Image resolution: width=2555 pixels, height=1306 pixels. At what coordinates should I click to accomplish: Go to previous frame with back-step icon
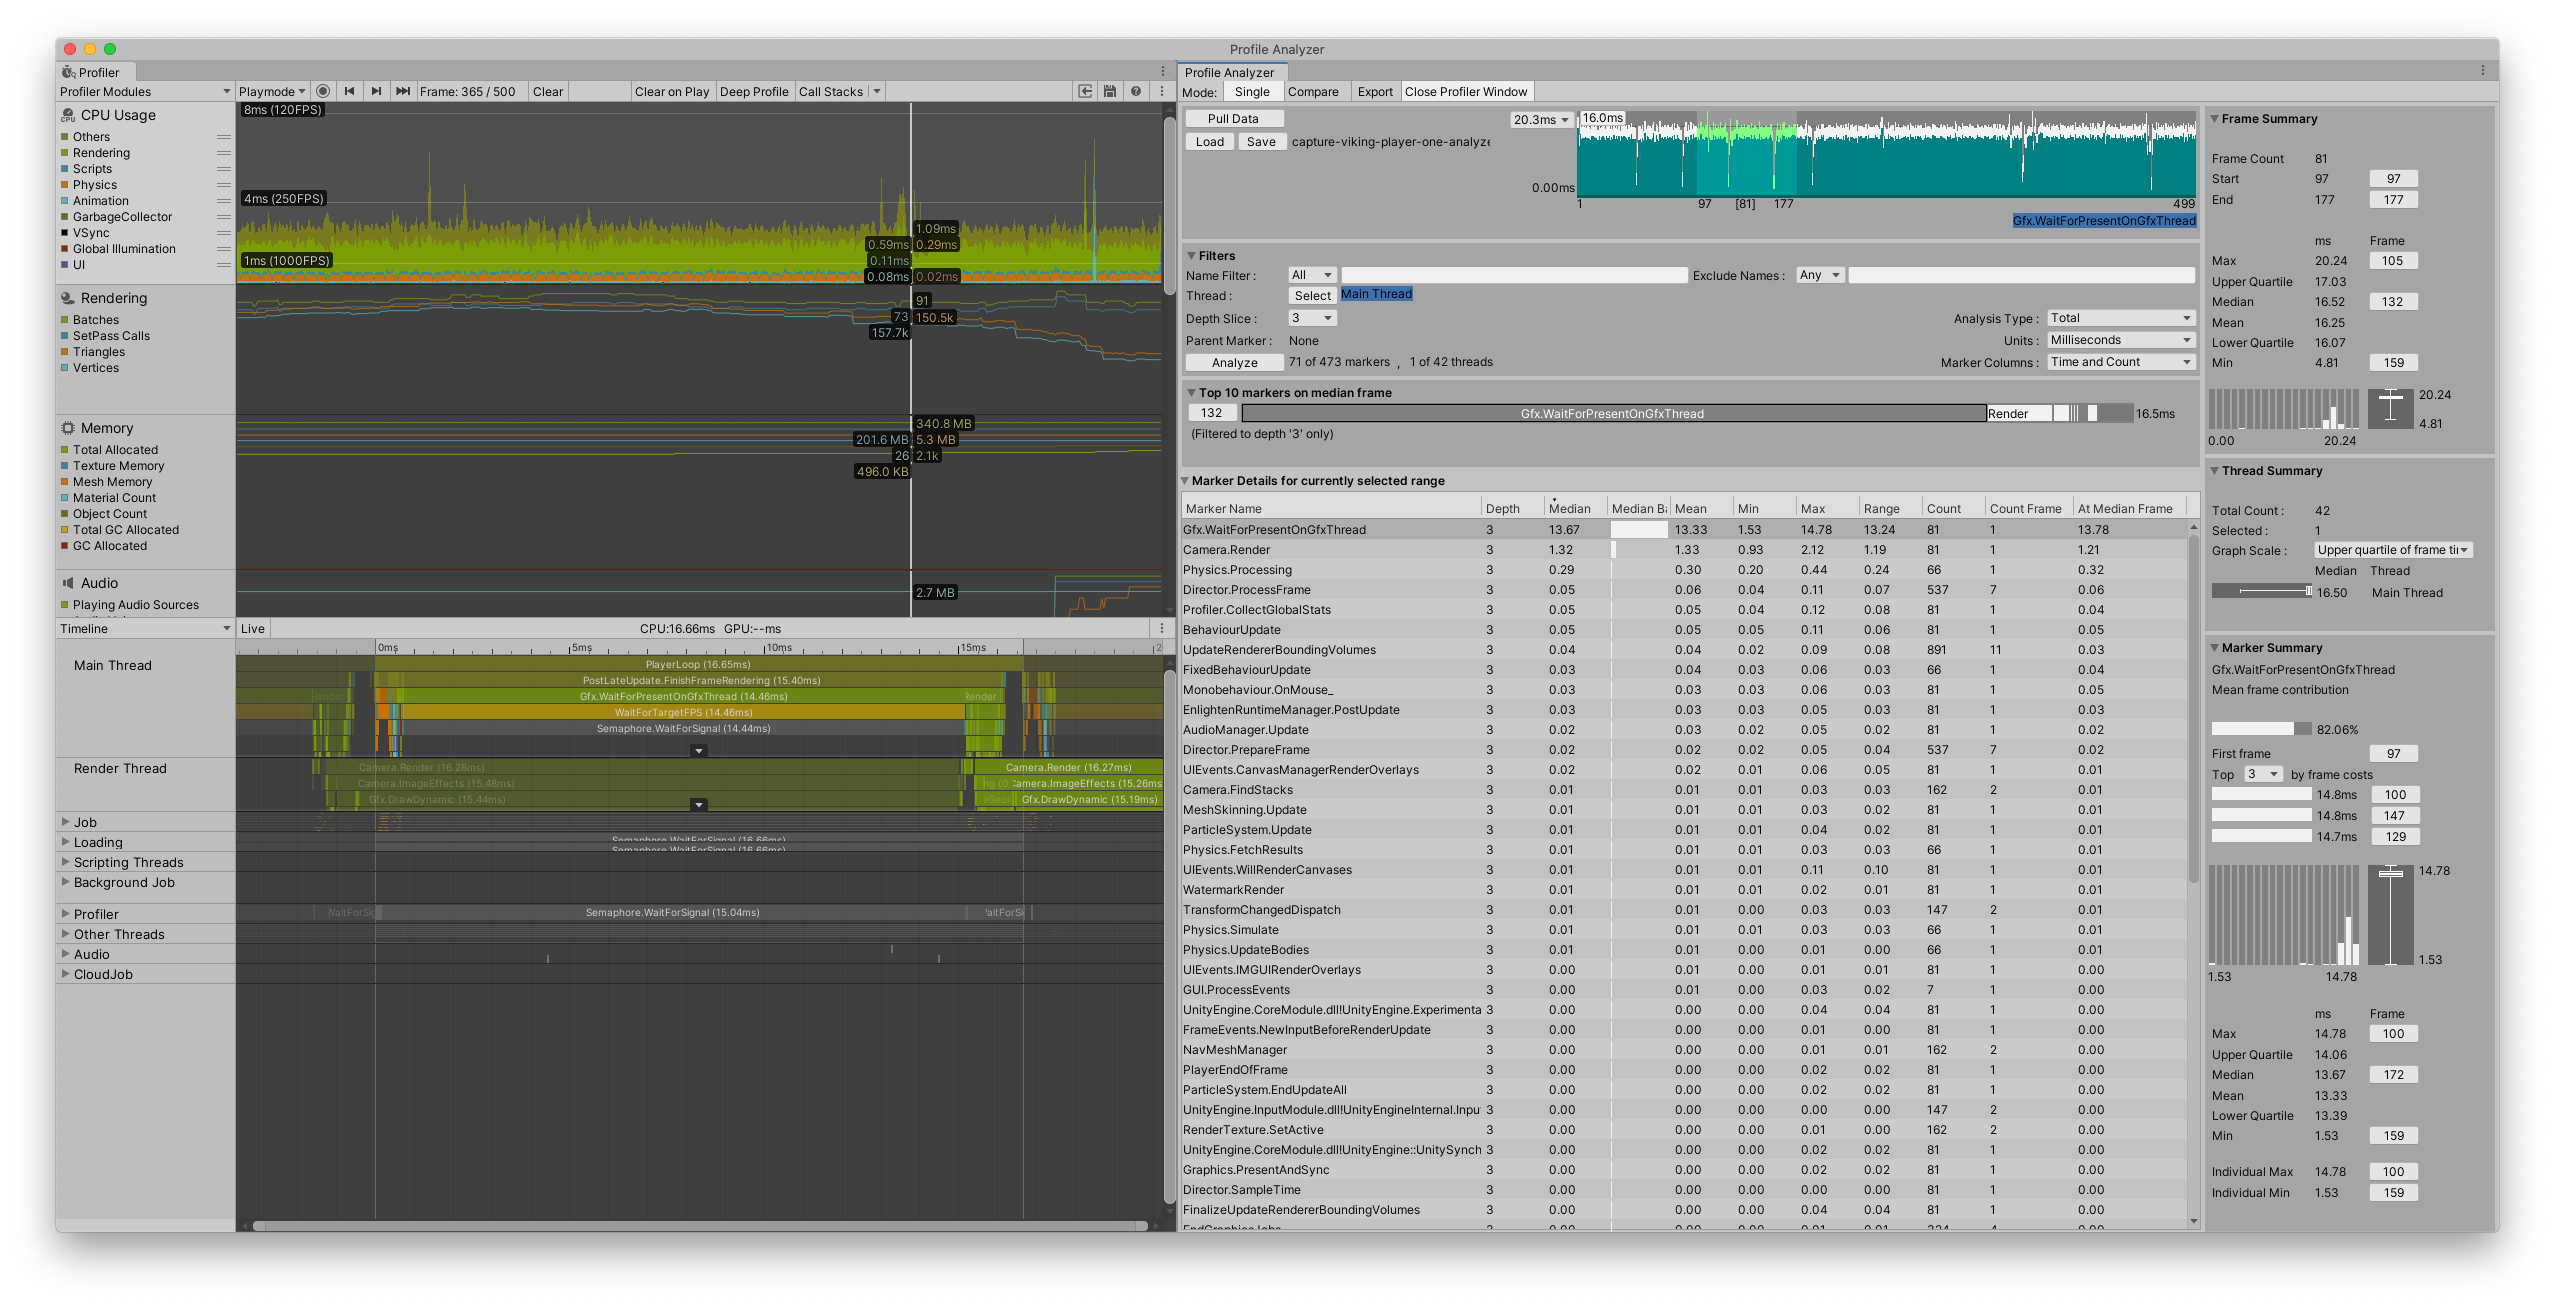click(x=349, y=91)
